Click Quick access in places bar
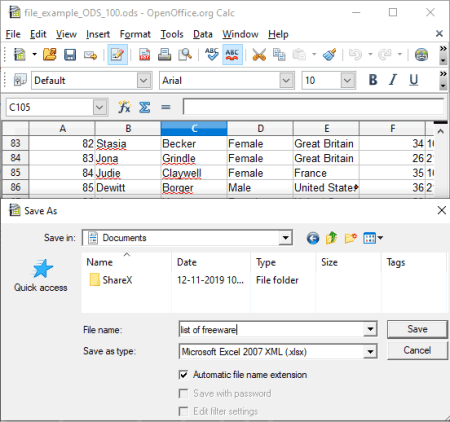Image resolution: width=450 pixels, height=422 pixels. pyautogui.click(x=41, y=276)
